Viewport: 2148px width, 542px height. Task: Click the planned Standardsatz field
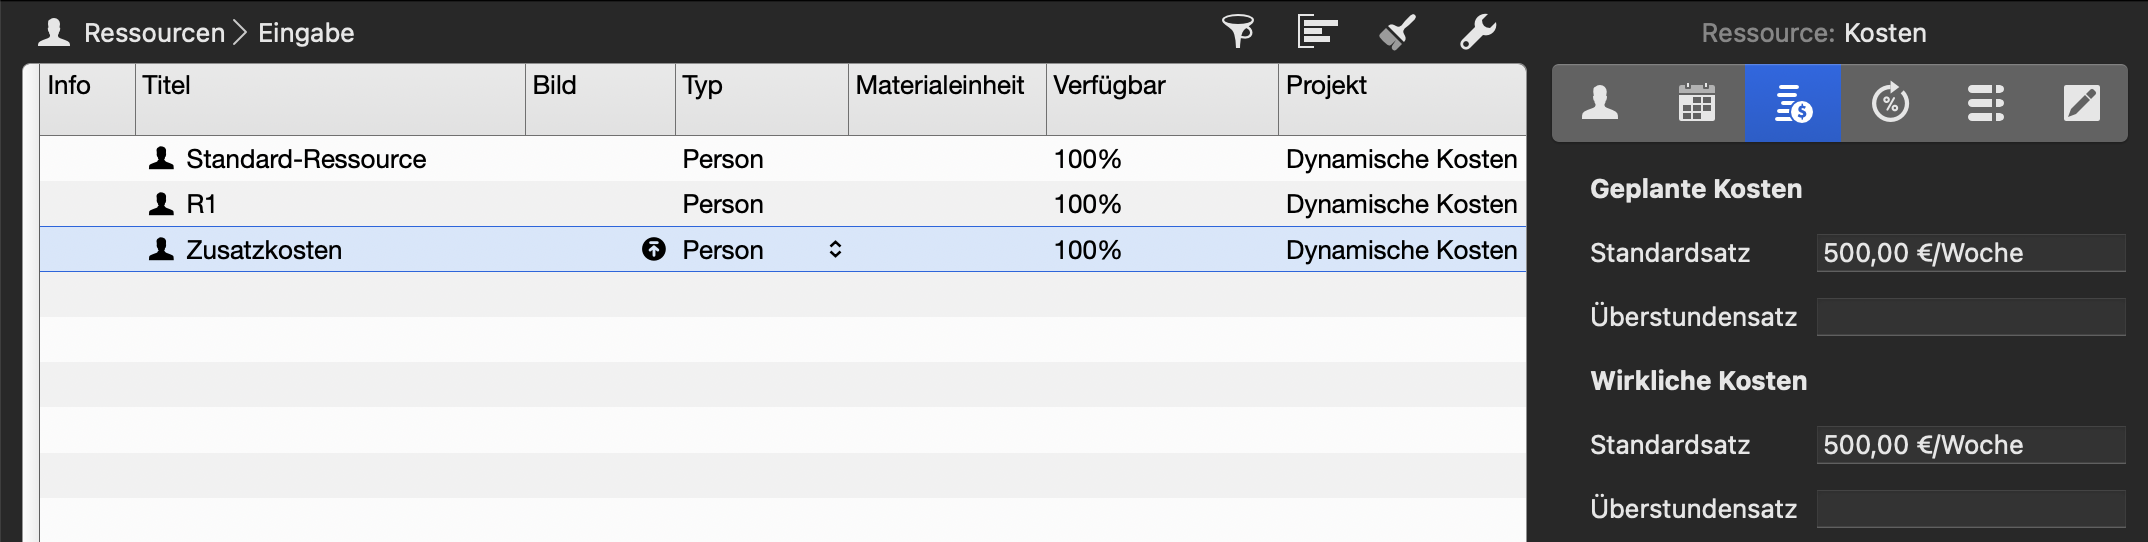(1970, 253)
